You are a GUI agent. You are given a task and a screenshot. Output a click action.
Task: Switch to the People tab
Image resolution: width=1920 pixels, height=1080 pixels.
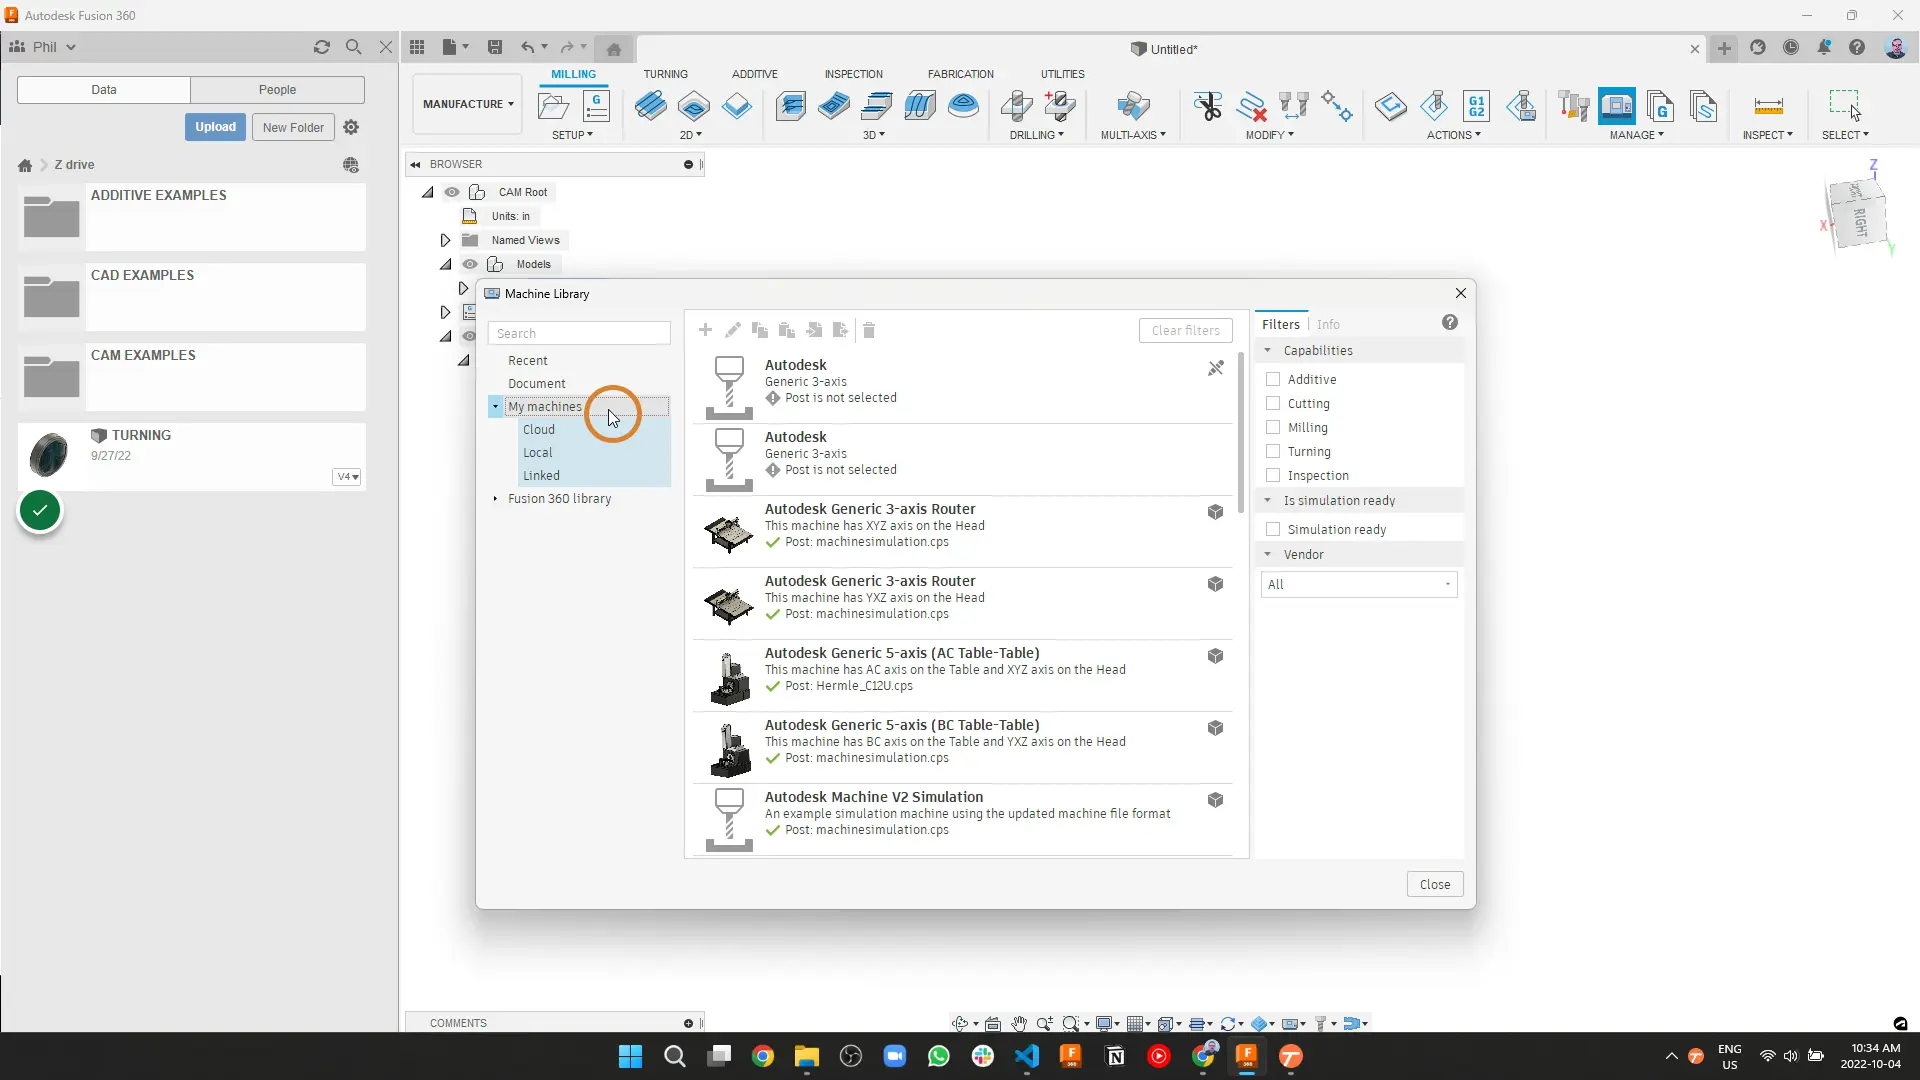coord(277,89)
